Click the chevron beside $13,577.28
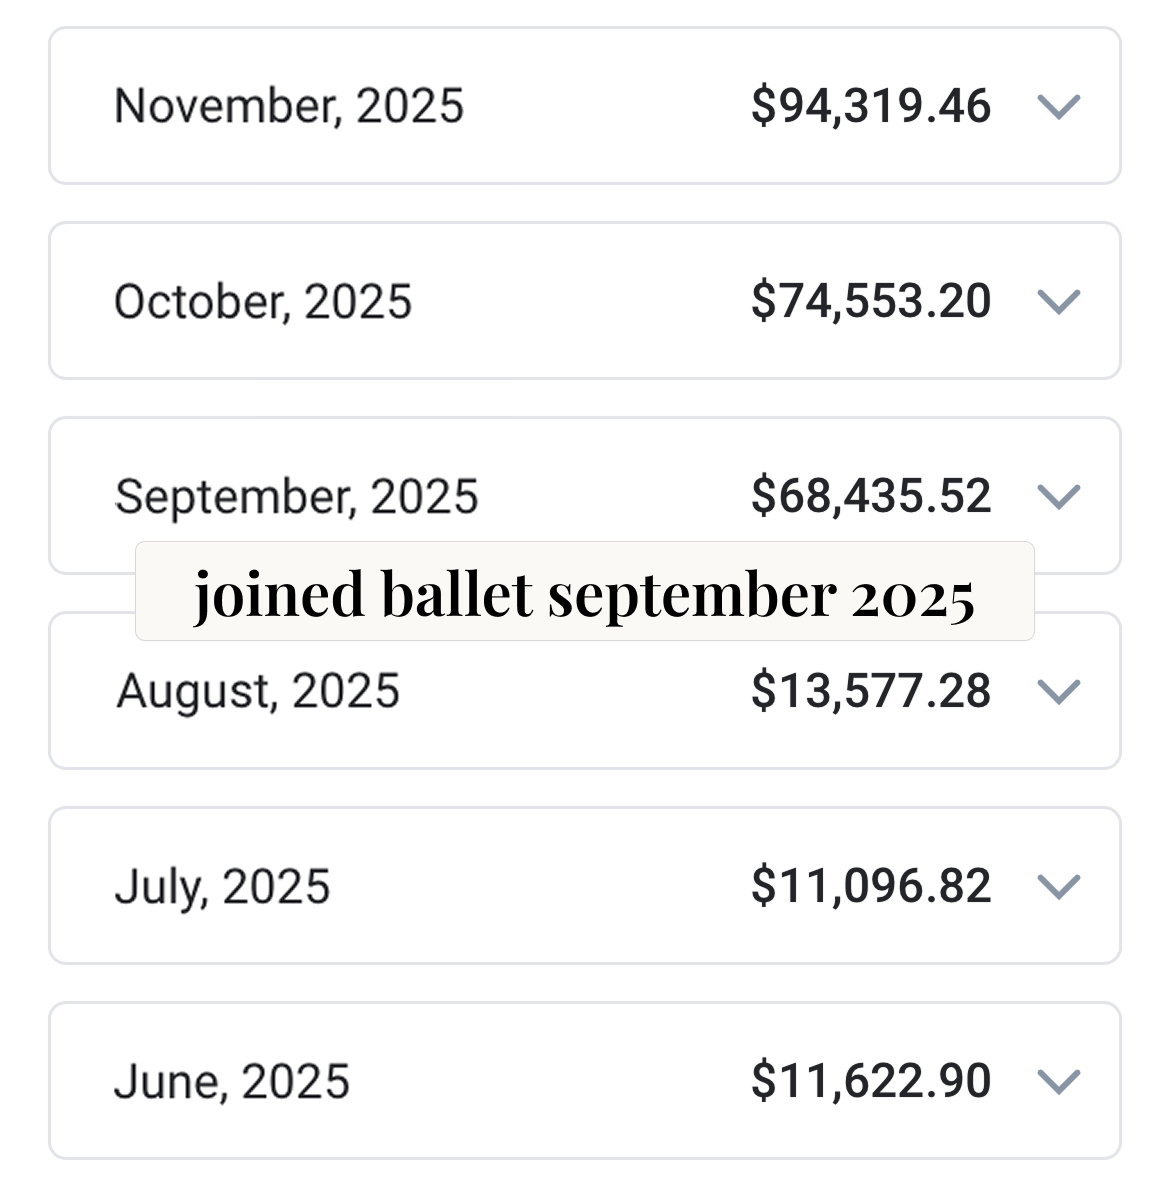Image resolution: width=1170 pixels, height=1182 pixels. pyautogui.click(x=1059, y=691)
